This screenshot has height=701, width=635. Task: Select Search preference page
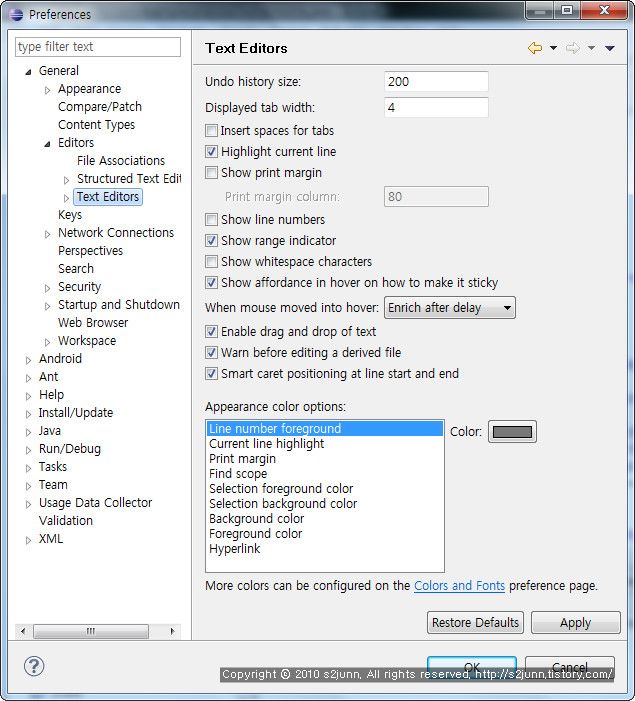pos(76,269)
